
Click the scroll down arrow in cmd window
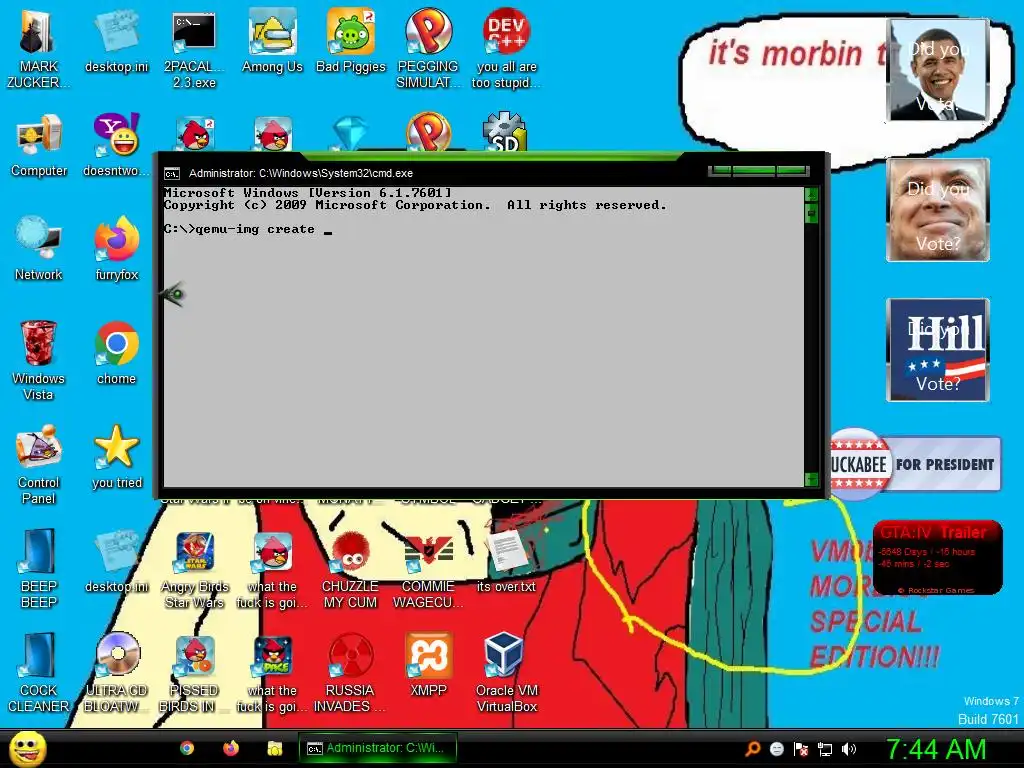click(811, 479)
